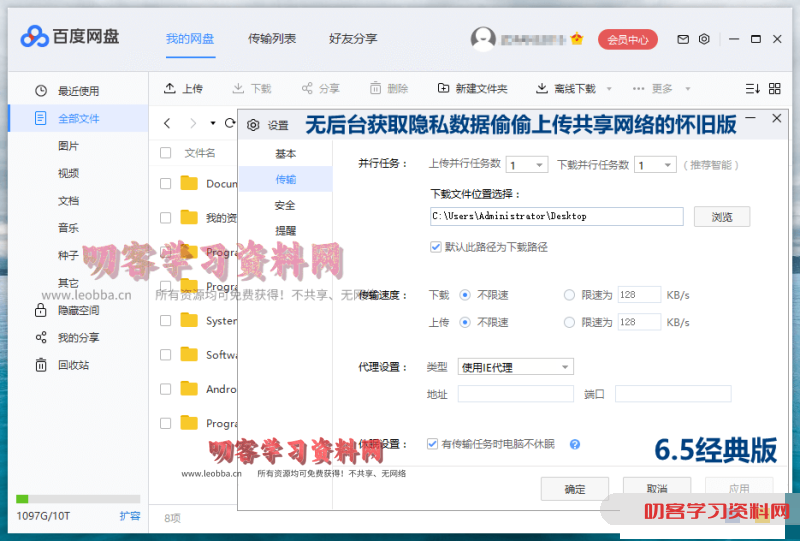The image size is (800, 541).
Task: Click the refresh icon in the path bar
Action: [x=230, y=122]
